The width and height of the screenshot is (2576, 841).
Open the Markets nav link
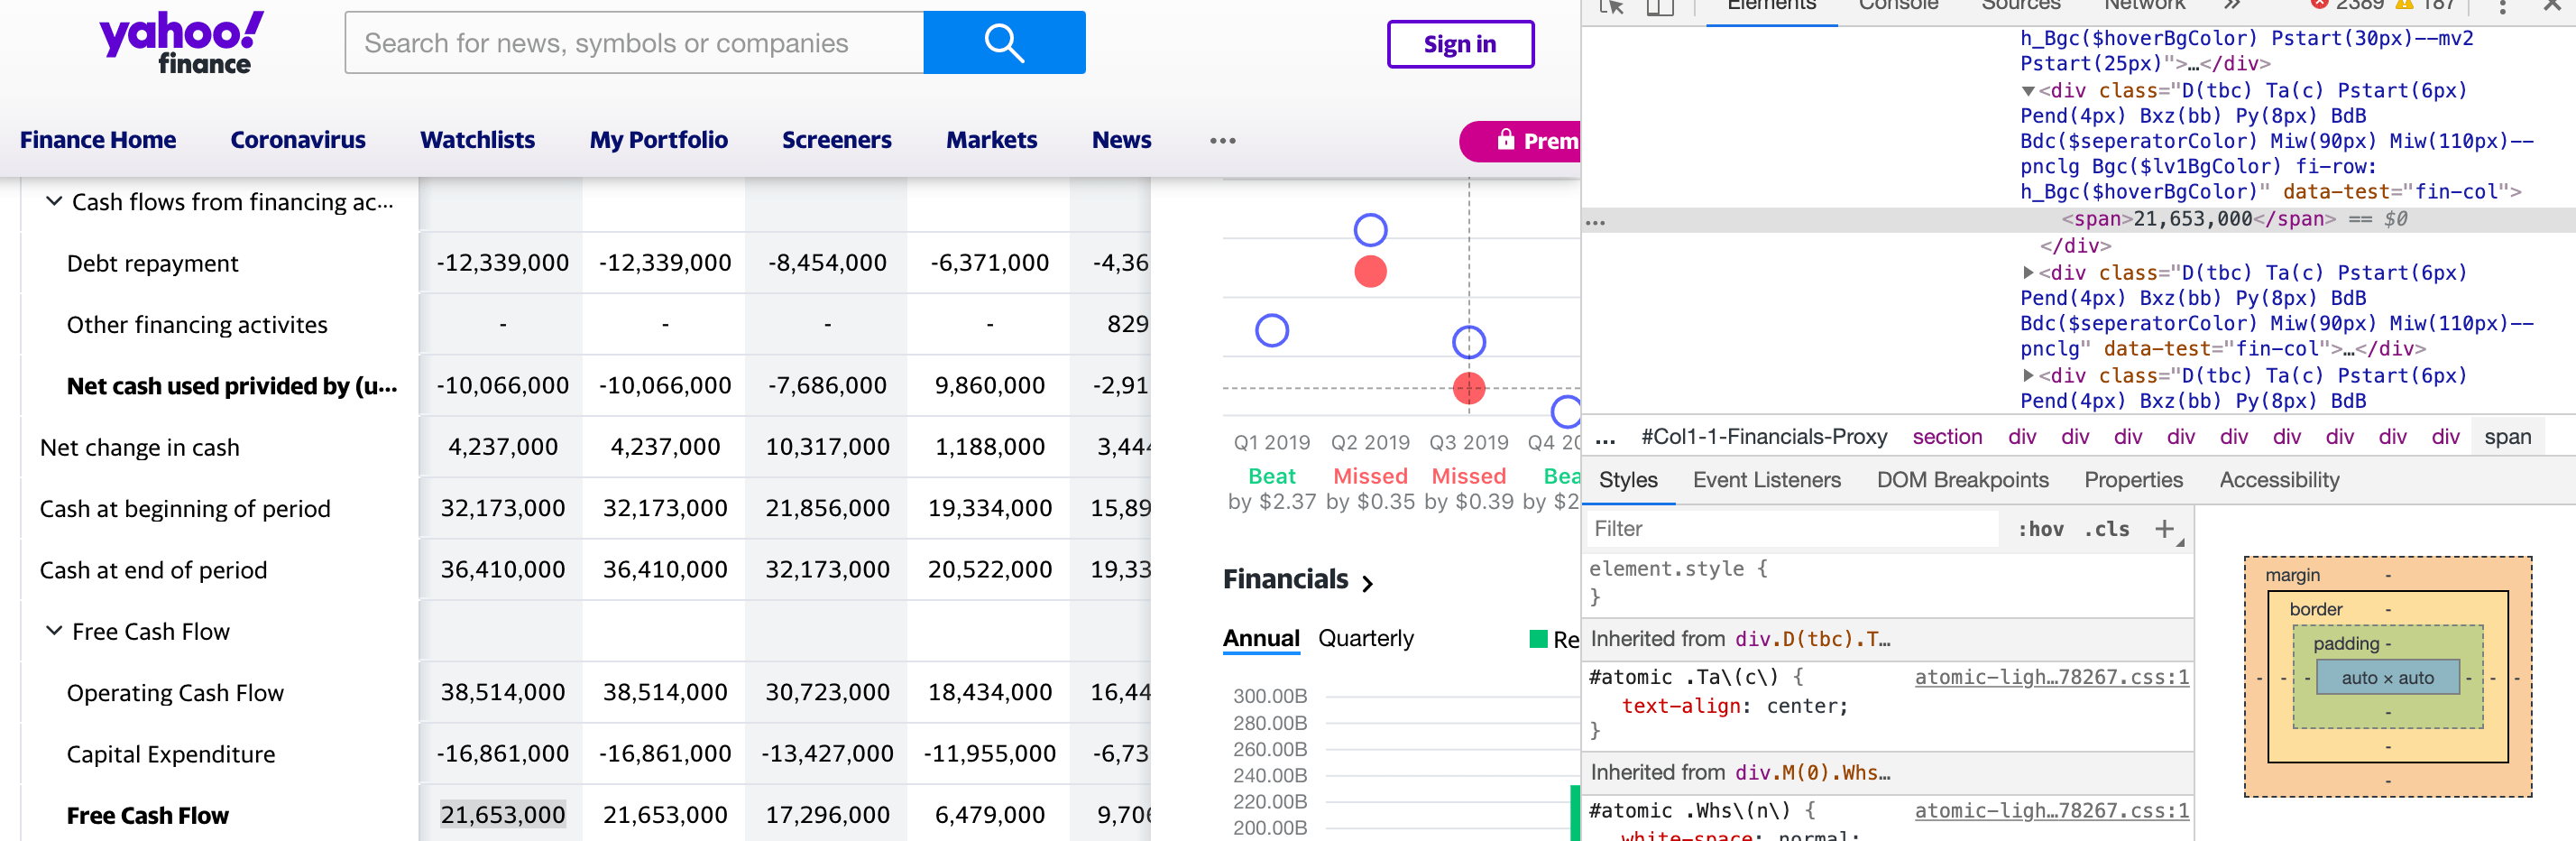tap(991, 140)
